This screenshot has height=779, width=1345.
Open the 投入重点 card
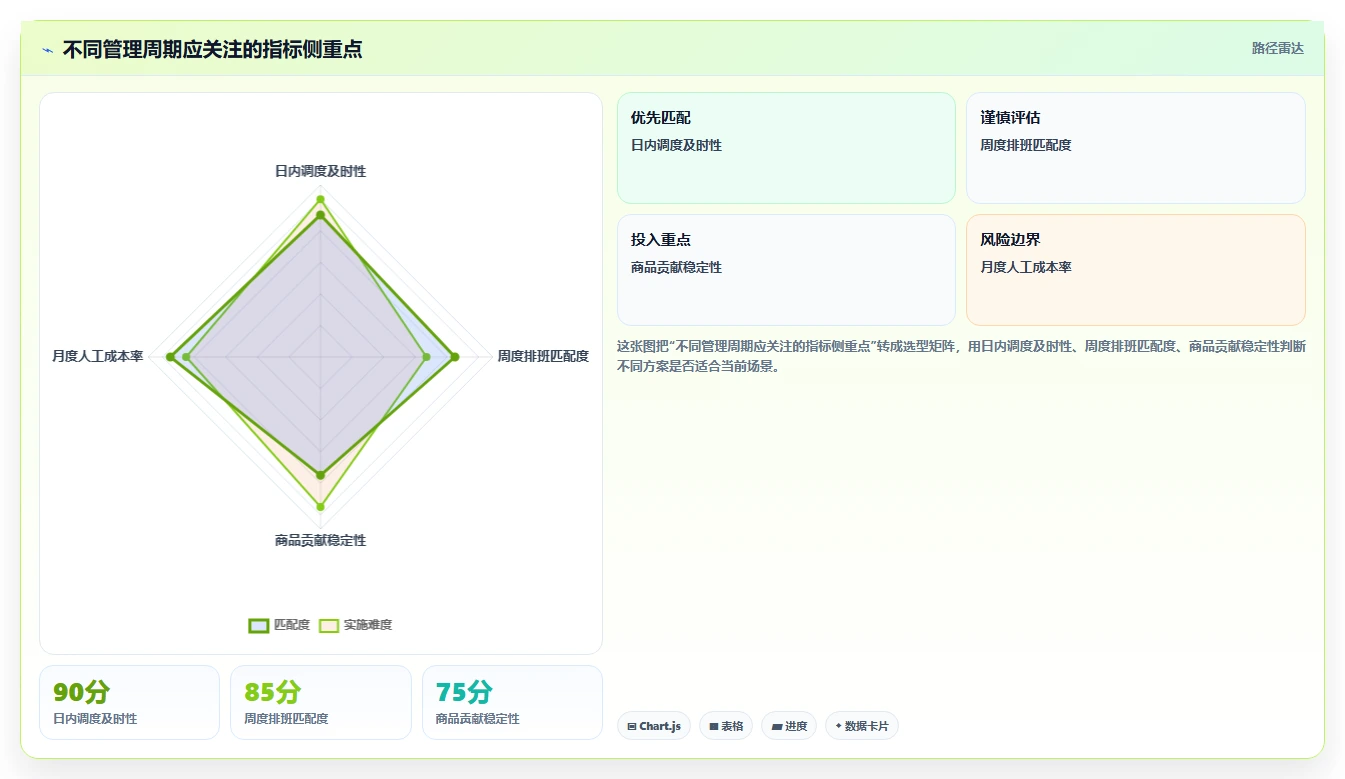coord(786,270)
